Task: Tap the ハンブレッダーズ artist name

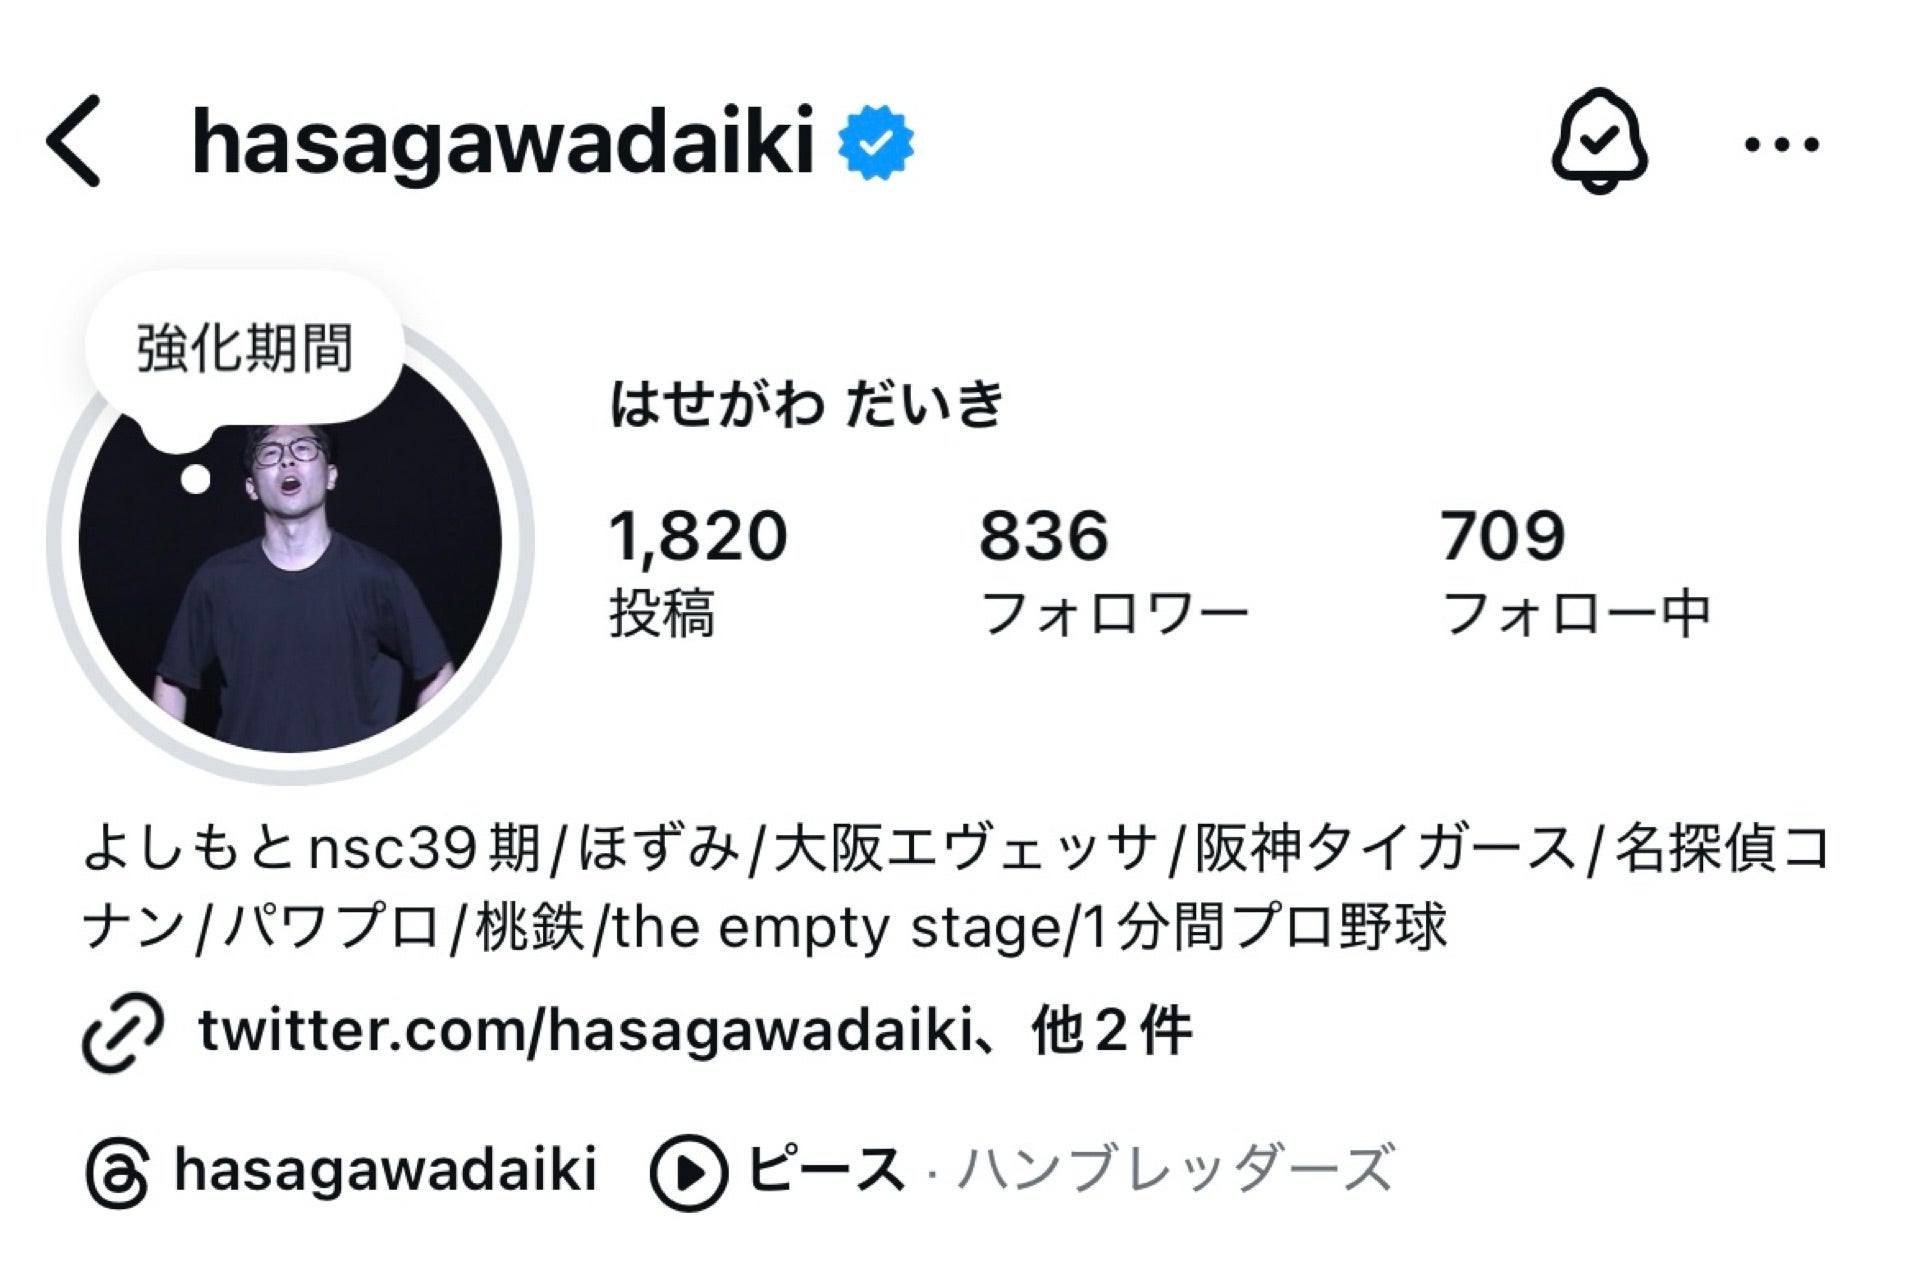Action: pos(1175,1169)
